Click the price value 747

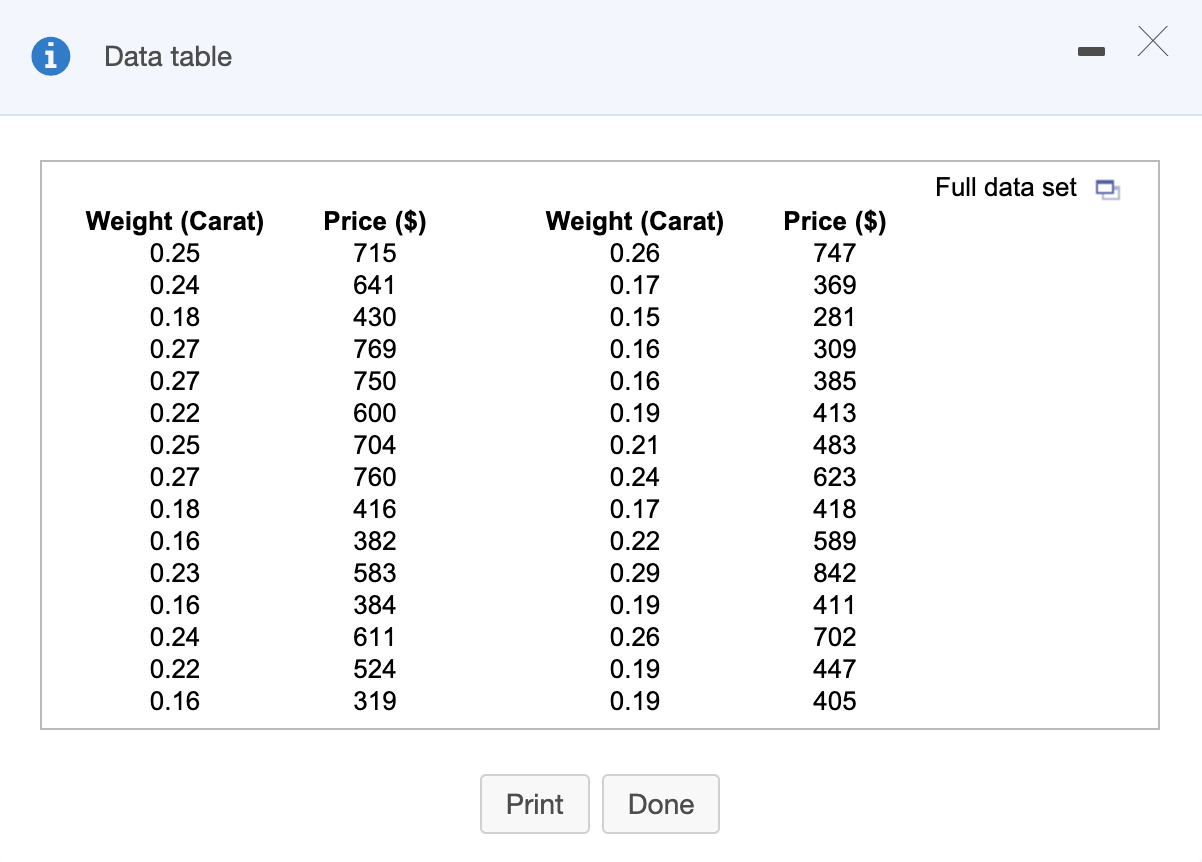[834, 253]
